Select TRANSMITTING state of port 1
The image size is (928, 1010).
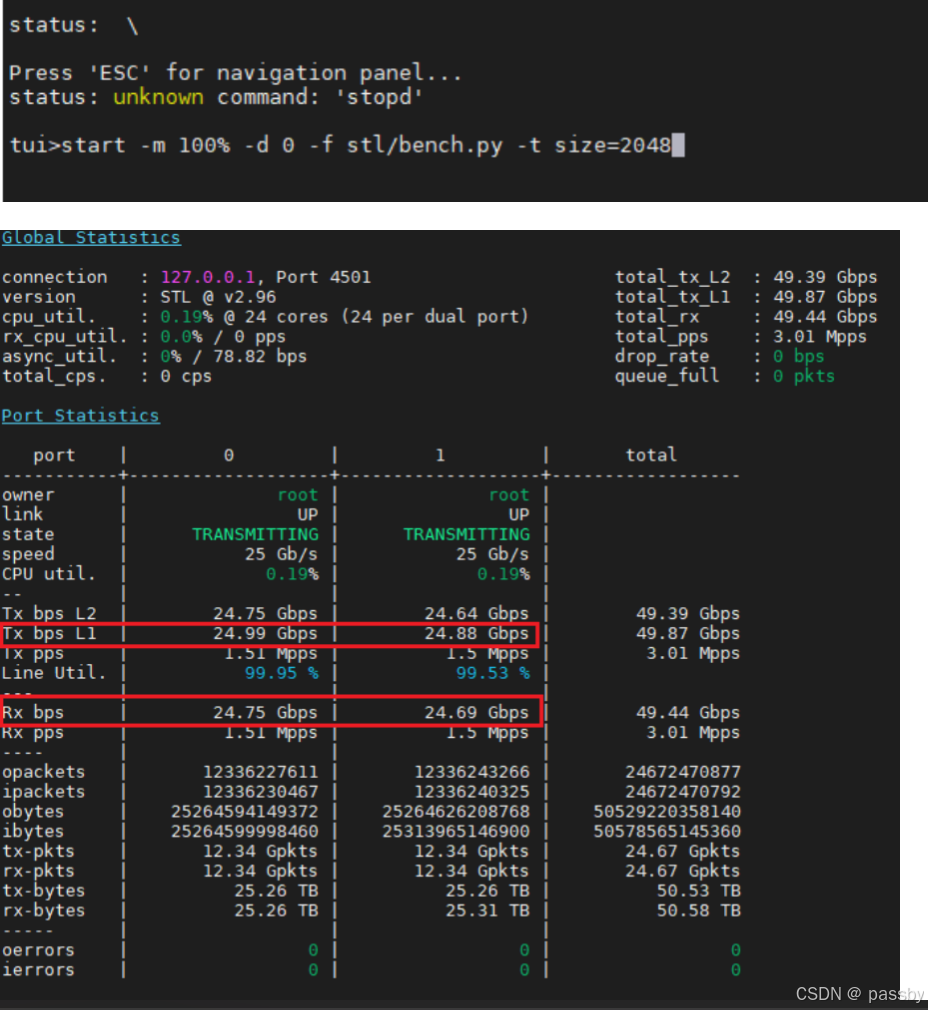pyautogui.click(x=467, y=535)
